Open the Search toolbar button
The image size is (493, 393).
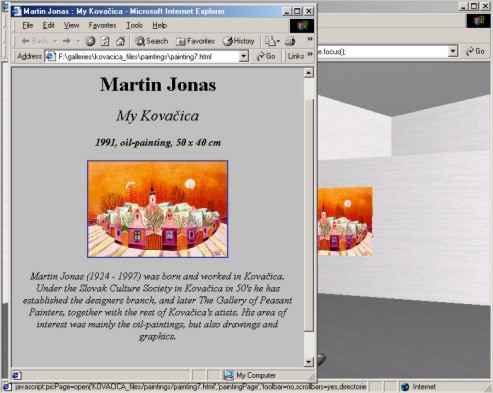(152, 41)
